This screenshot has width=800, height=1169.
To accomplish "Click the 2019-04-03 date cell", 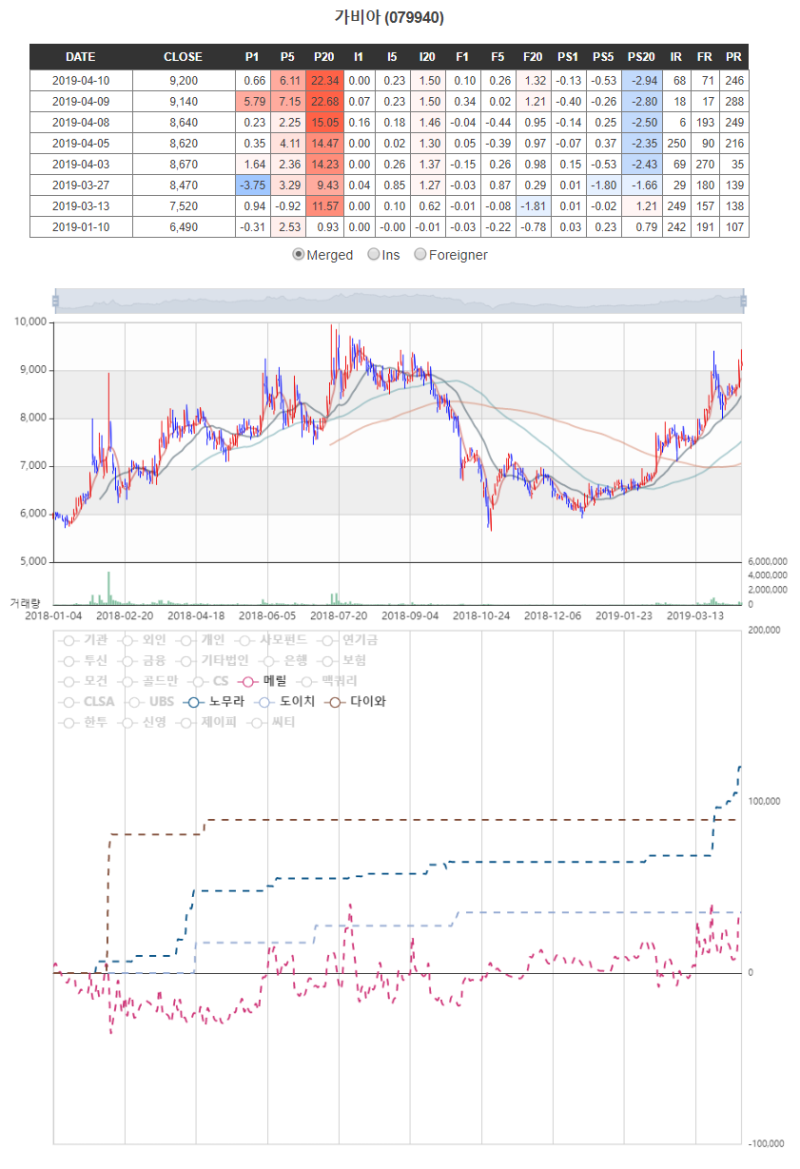I will click(81, 164).
